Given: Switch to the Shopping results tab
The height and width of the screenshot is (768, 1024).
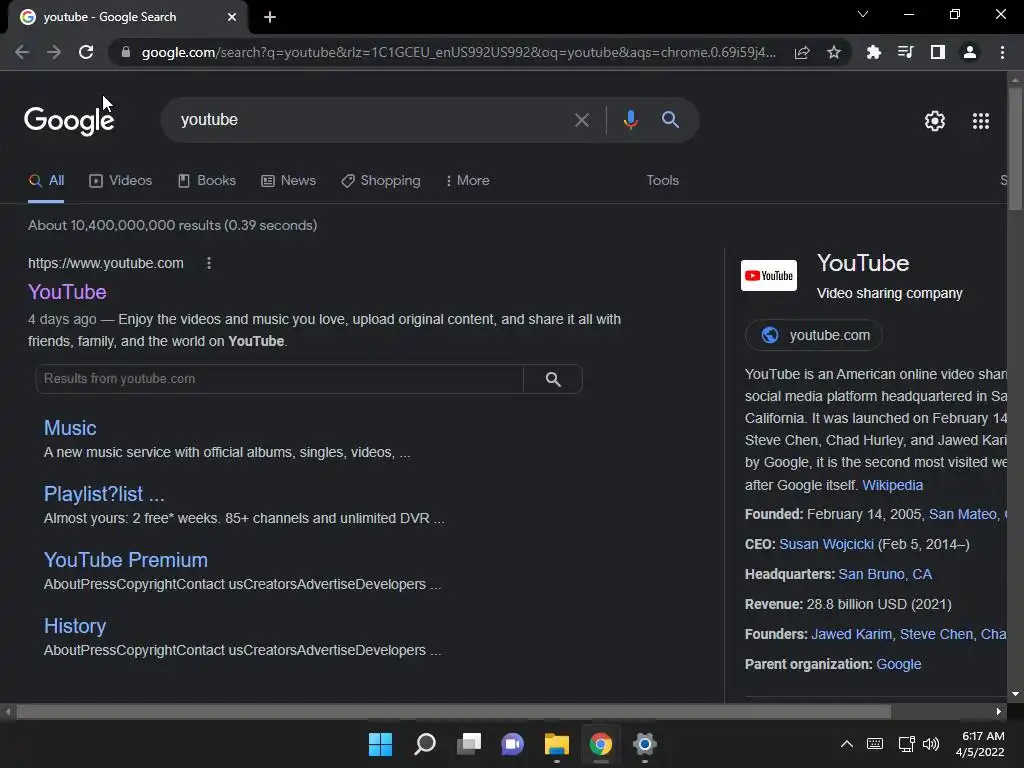Looking at the screenshot, I should (381, 181).
